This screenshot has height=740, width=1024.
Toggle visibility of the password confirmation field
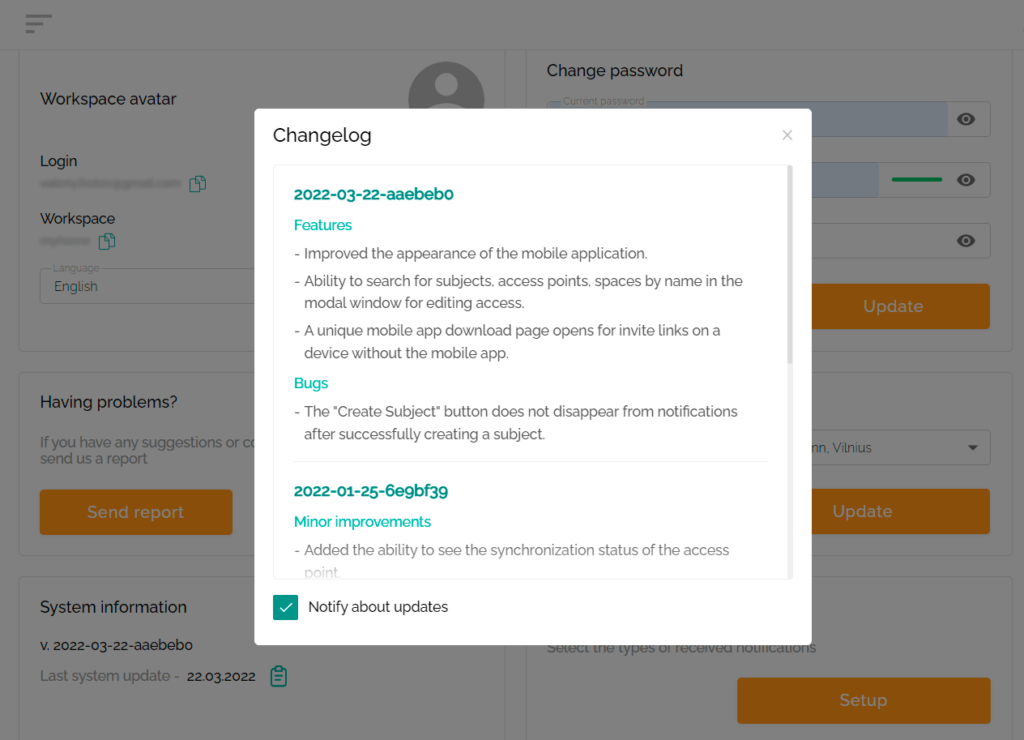click(965, 240)
